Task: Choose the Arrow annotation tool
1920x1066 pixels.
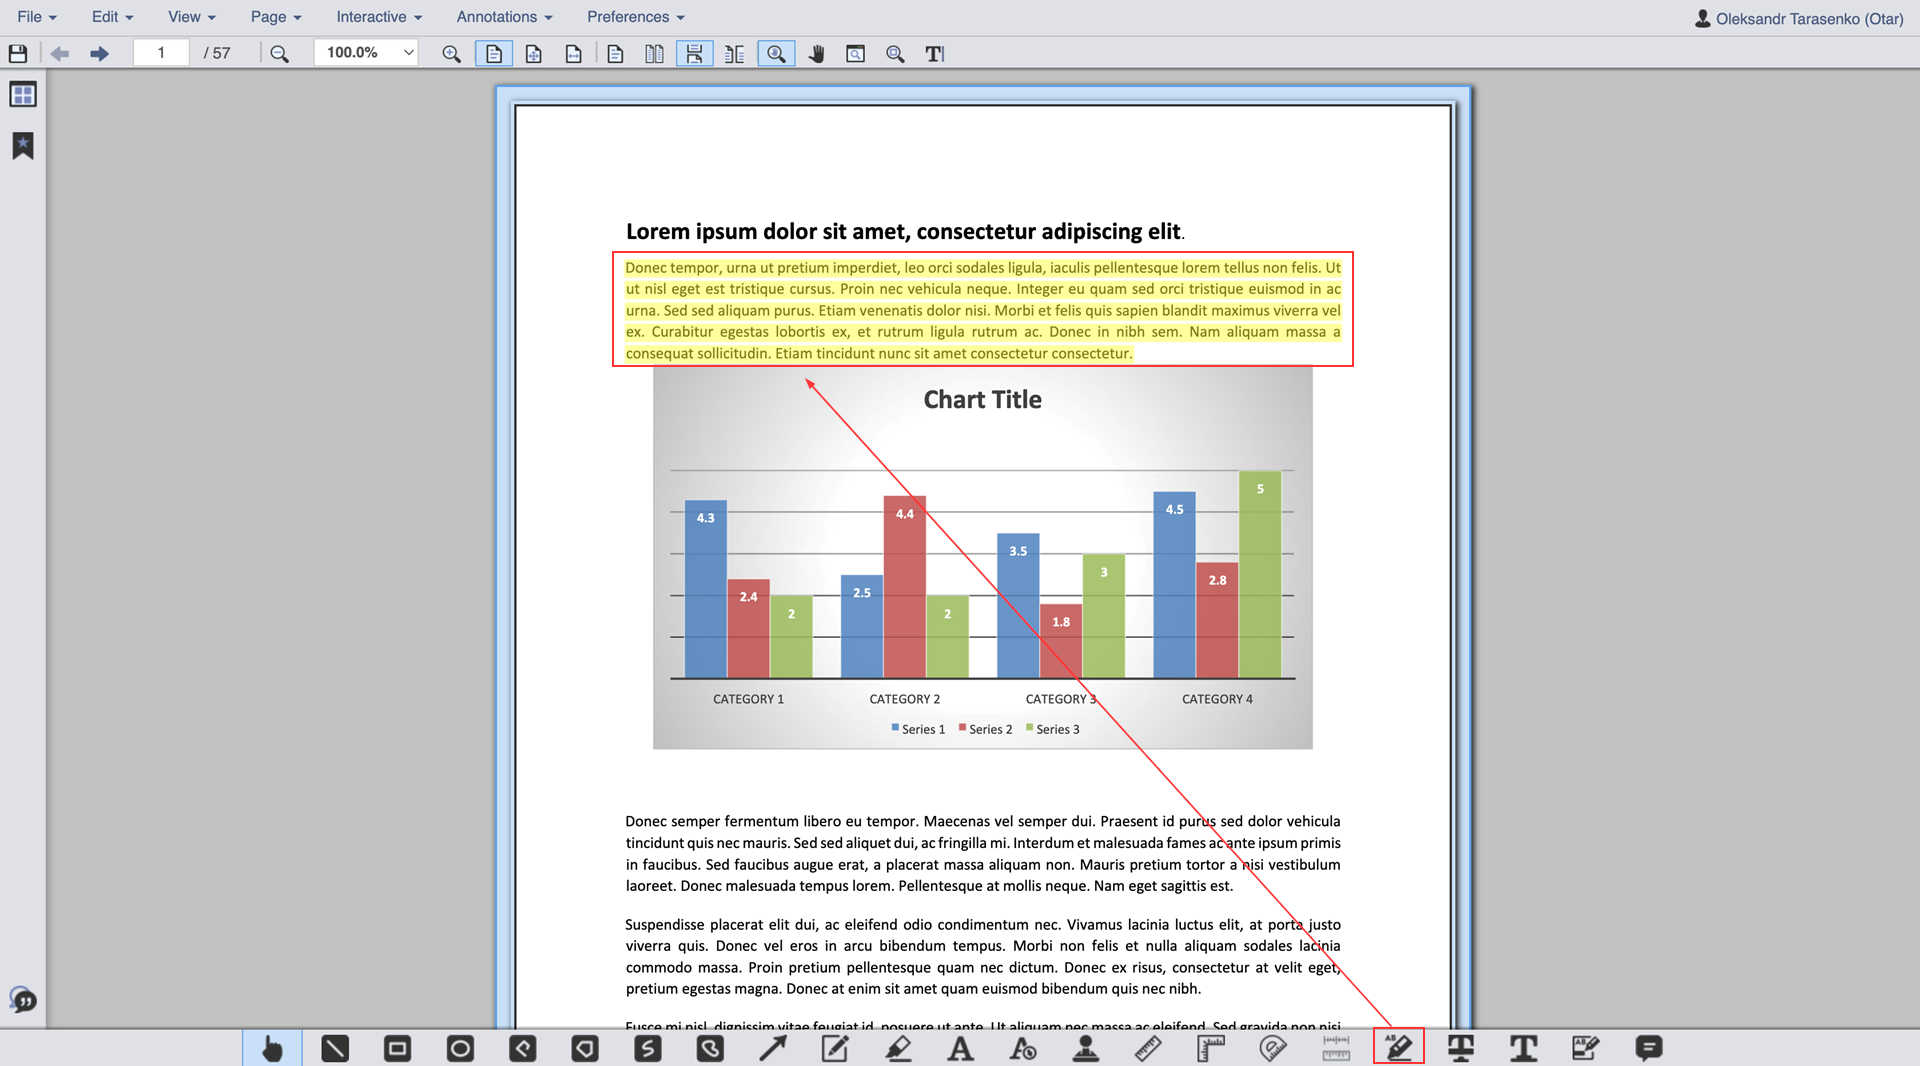Action: coord(772,1048)
